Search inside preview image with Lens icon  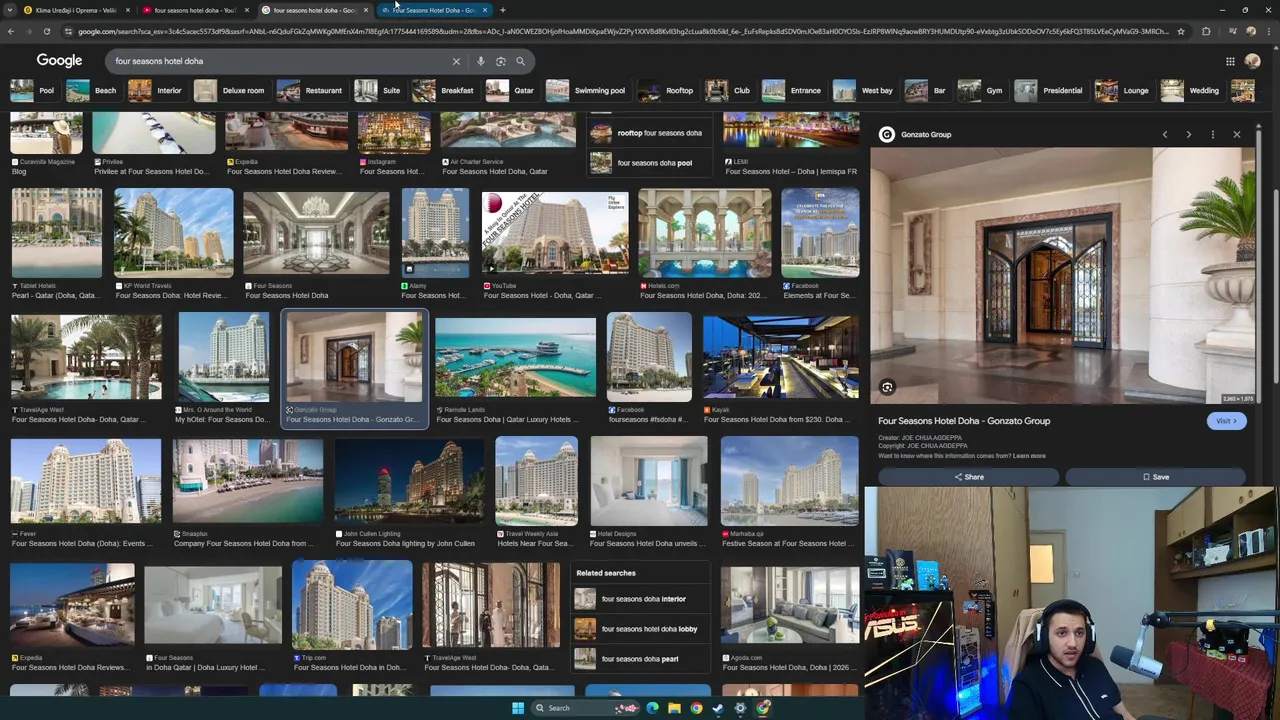tap(887, 387)
